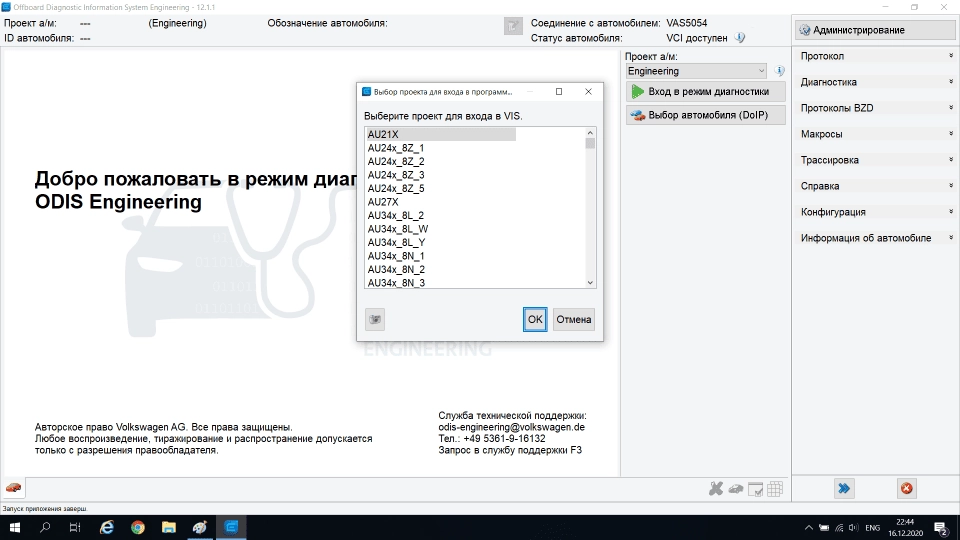Expand the Протокол section
This screenshot has width=960, height=540.
[875, 56]
